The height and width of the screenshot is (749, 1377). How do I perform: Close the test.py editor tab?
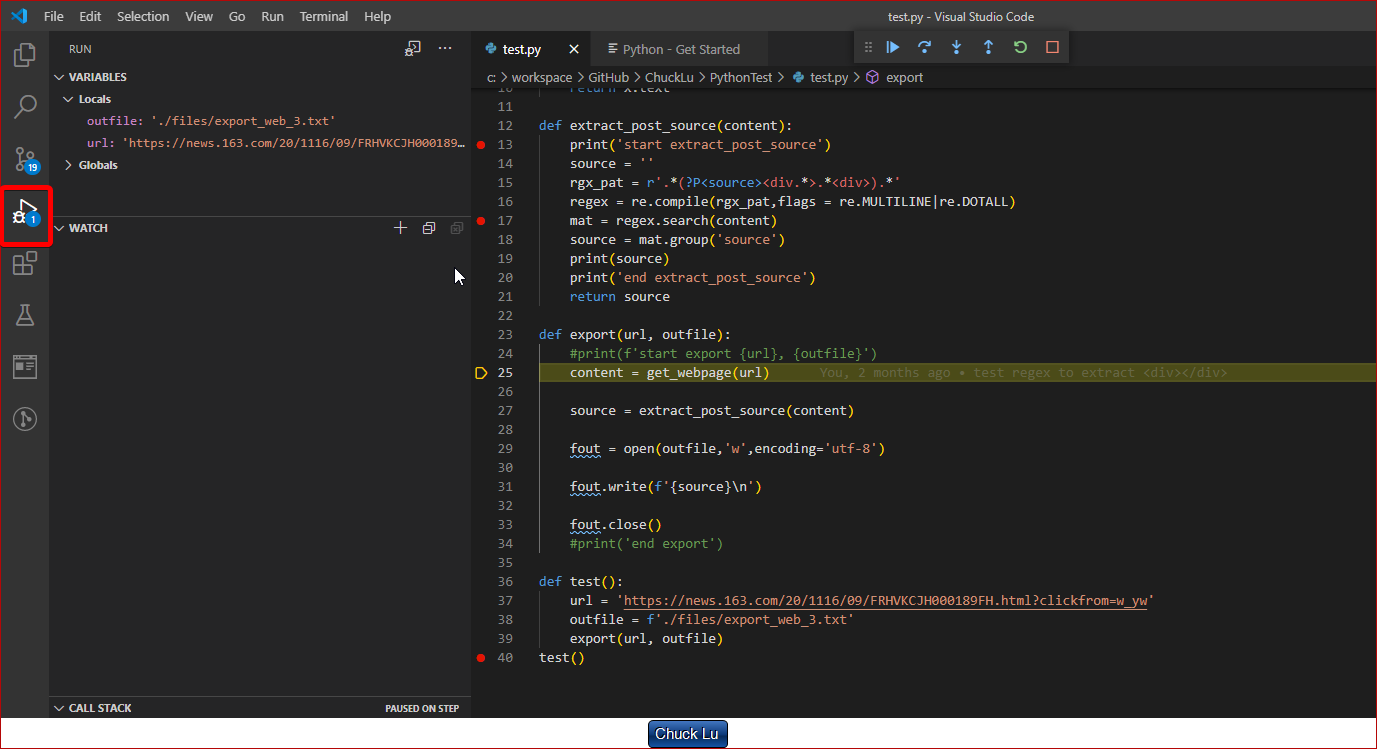click(574, 49)
